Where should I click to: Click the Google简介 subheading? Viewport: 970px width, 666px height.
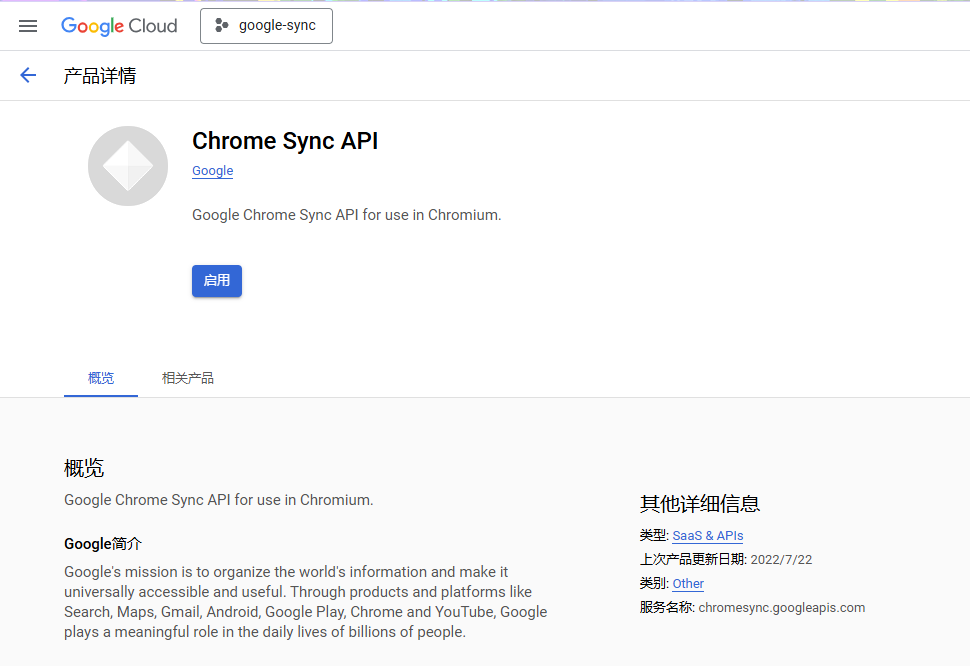coord(103,544)
